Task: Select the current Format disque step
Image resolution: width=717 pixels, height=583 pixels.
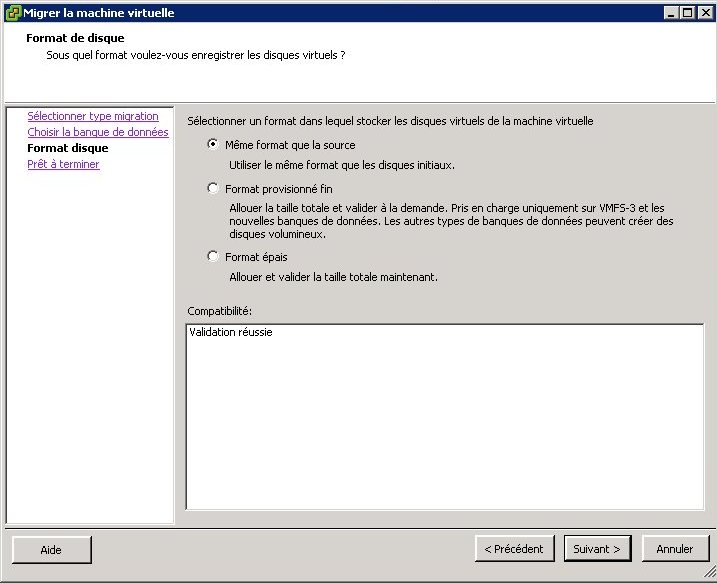Action: pyautogui.click(x=68, y=148)
